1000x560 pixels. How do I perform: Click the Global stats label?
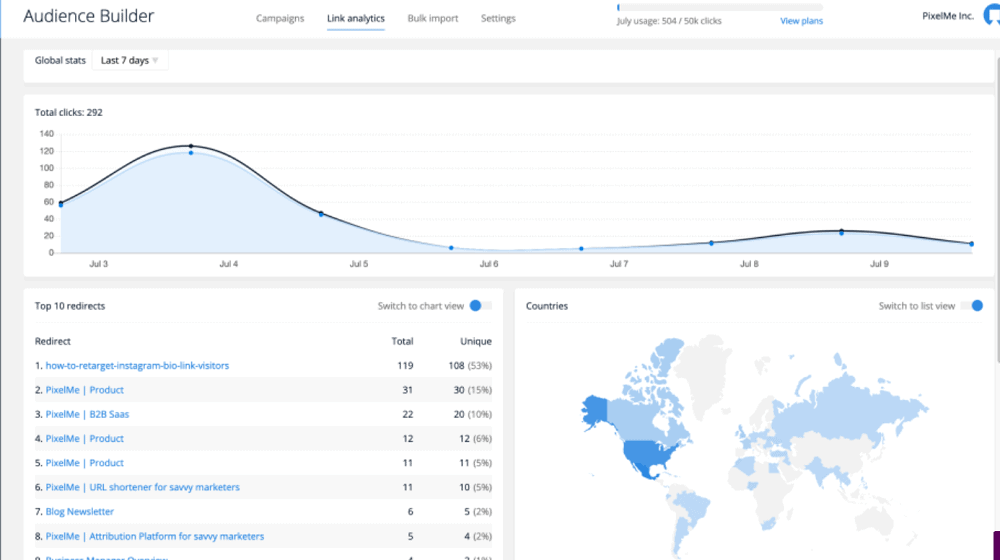tap(60, 60)
